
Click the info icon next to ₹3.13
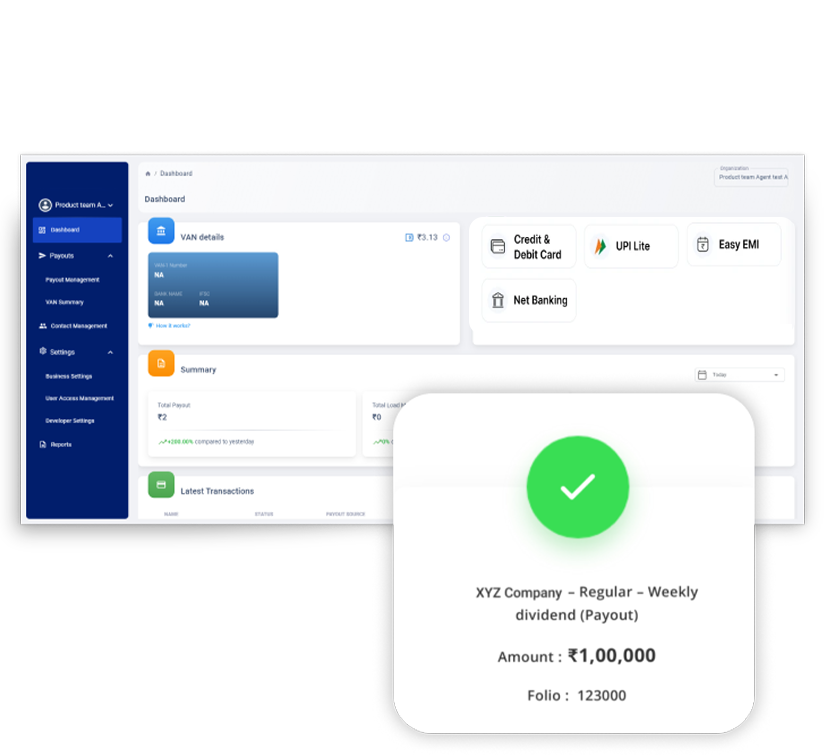[x=446, y=237]
